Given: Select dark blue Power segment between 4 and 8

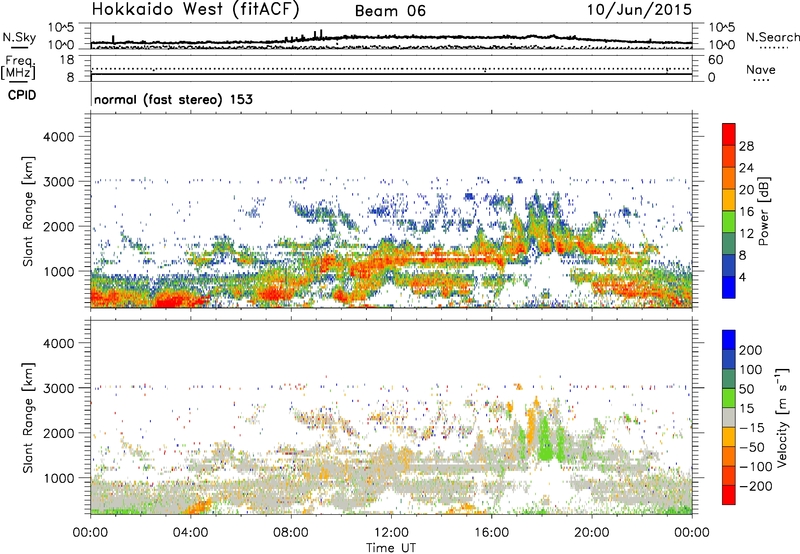Looking at the screenshot, I should 729,265.
